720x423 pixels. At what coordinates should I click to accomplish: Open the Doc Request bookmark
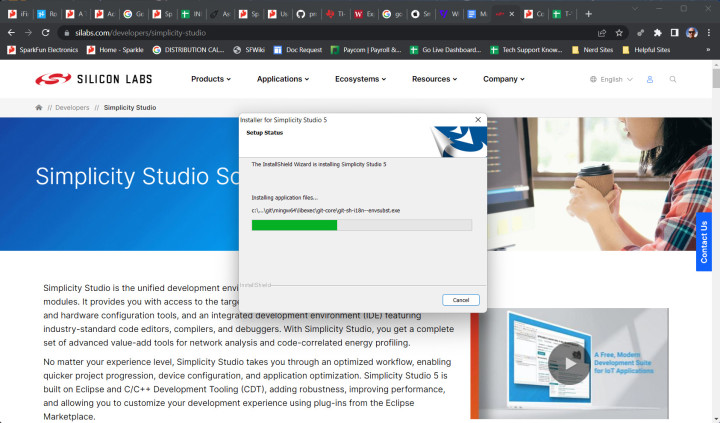(298, 50)
